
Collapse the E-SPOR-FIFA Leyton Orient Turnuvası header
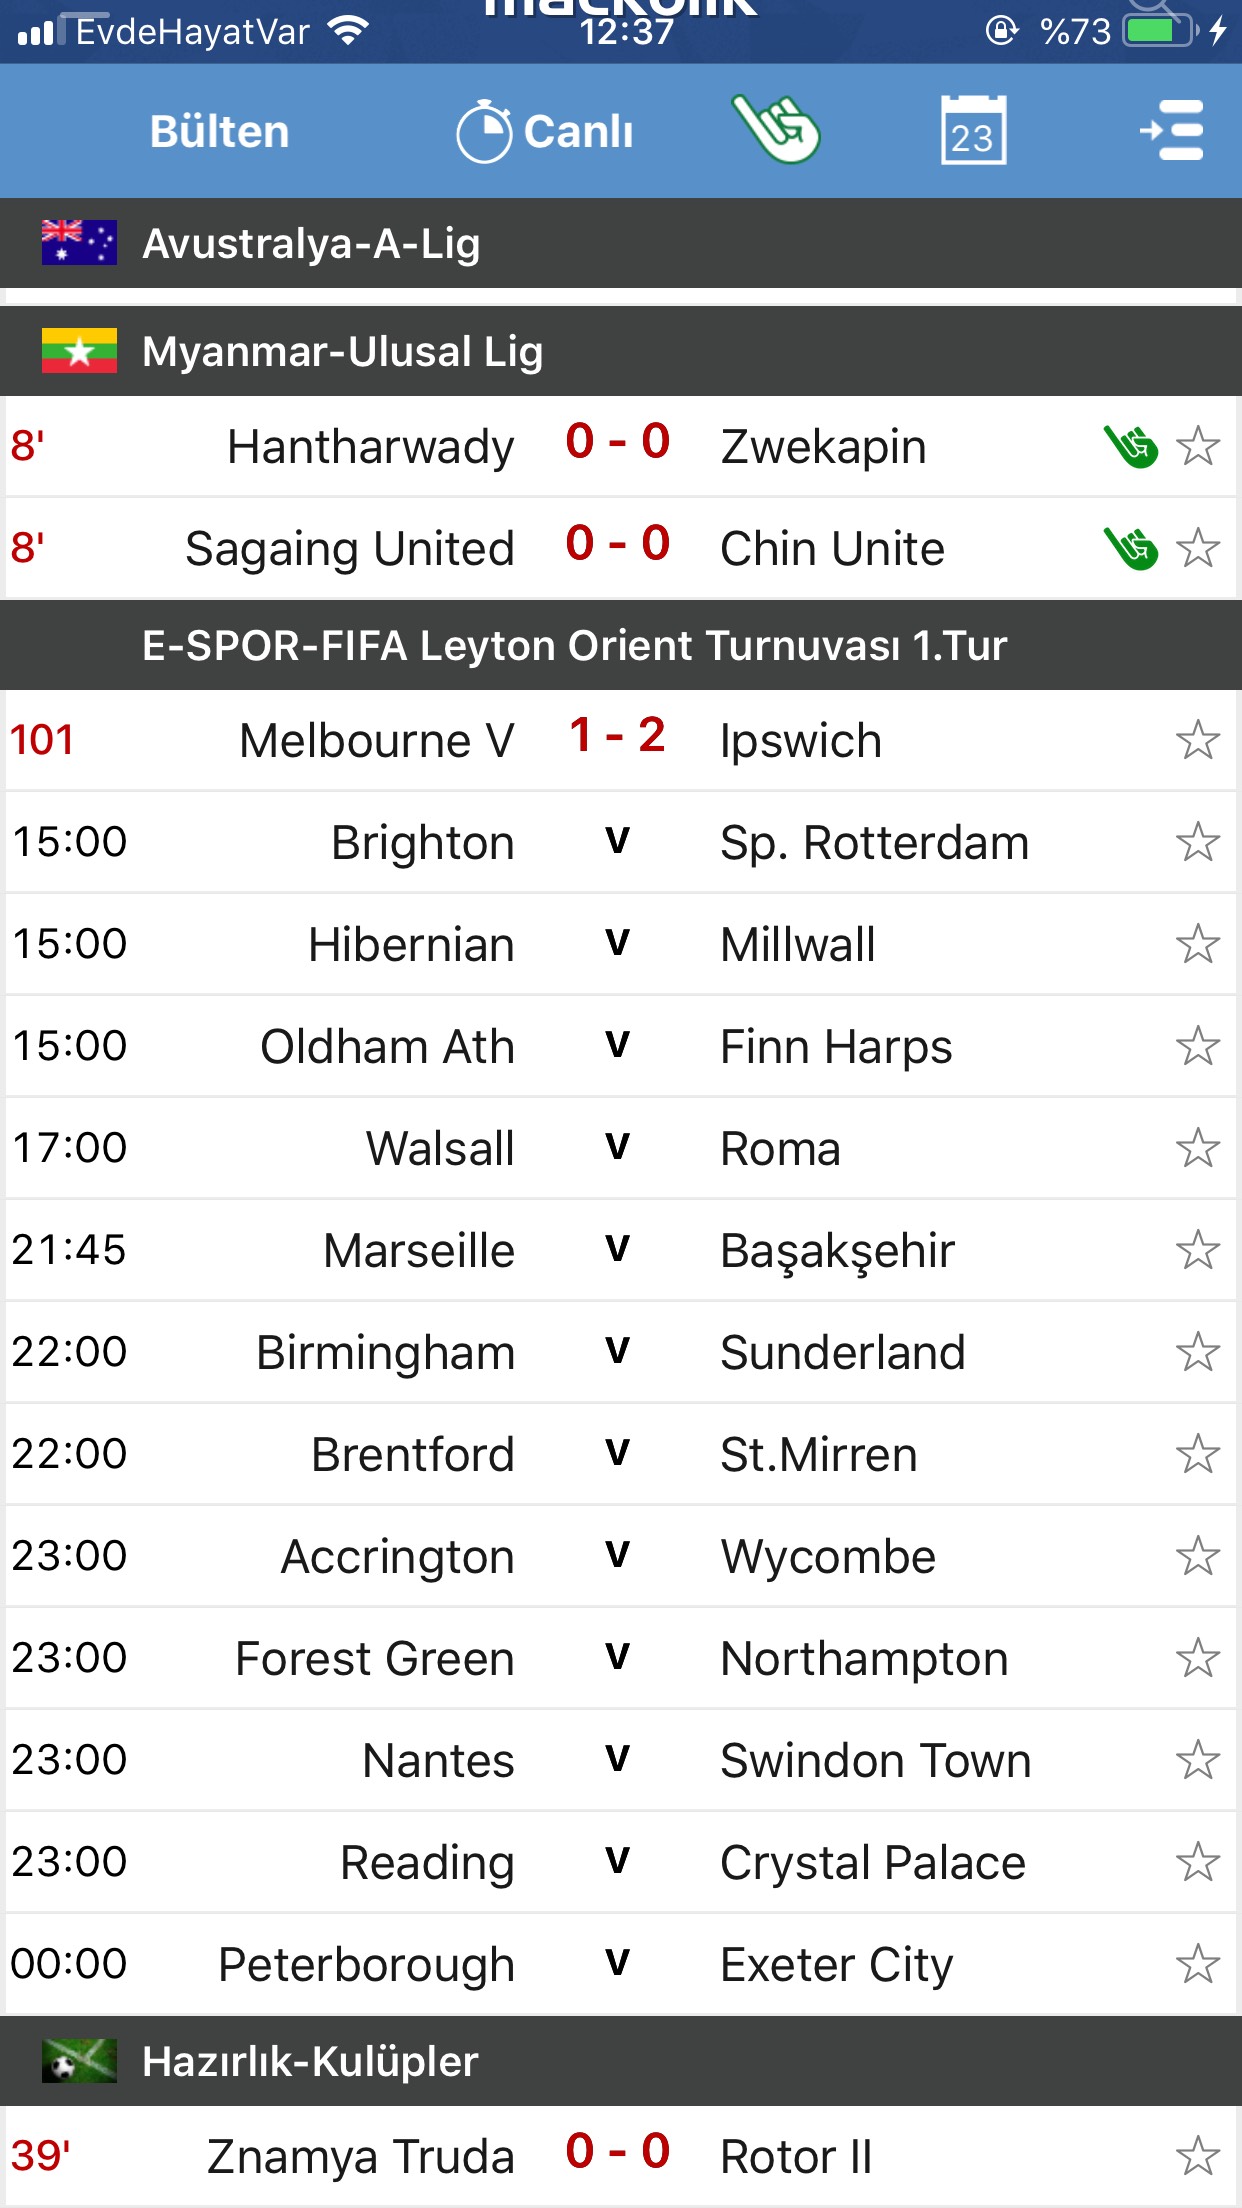pyautogui.click(x=621, y=645)
